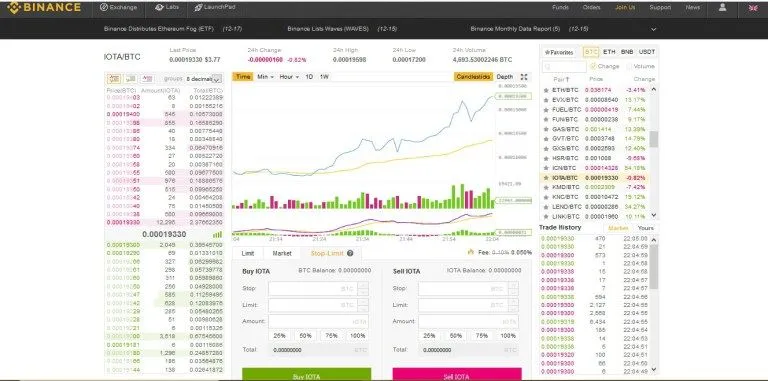Viewport: 768px width, 381px height.
Task: Favorite the HSR/BTC pair star
Action: [546, 158]
